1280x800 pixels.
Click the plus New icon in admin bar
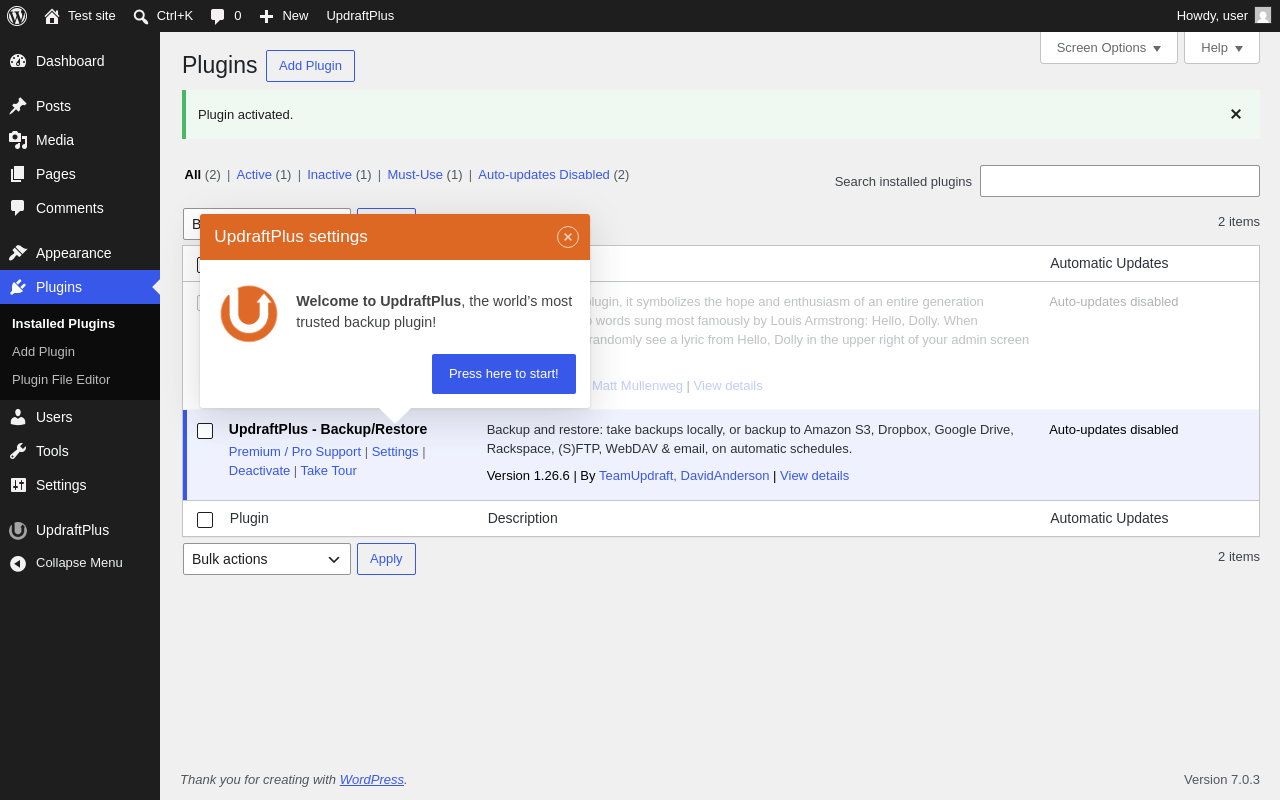[266, 16]
